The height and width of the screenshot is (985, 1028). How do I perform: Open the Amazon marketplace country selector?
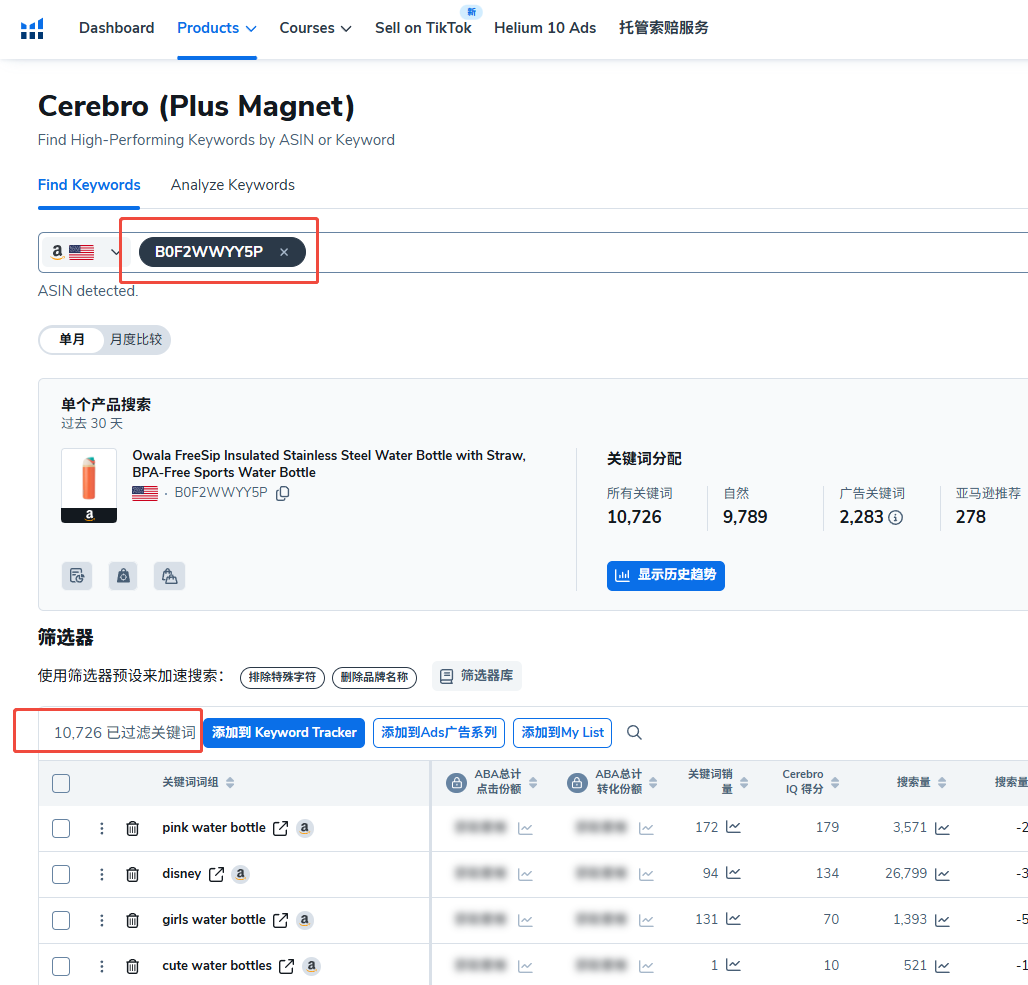(x=84, y=252)
